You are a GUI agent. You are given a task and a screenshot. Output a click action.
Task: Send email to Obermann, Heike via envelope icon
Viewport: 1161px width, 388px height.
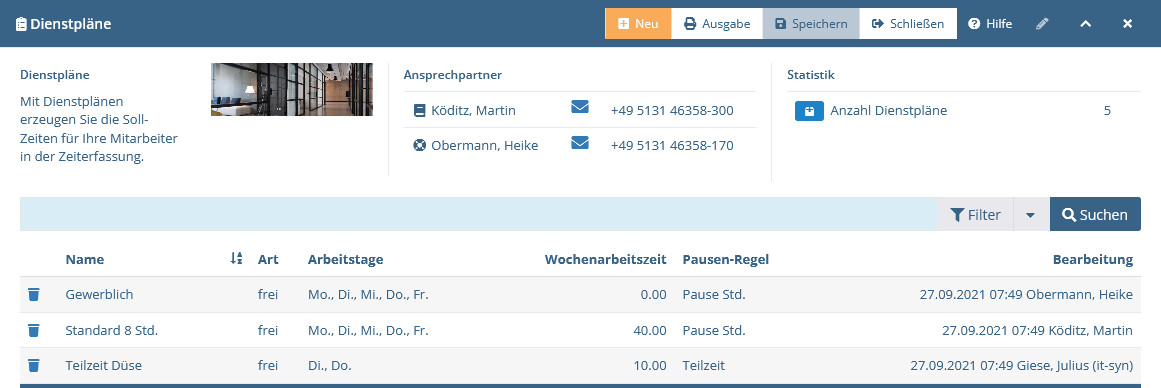pos(580,142)
